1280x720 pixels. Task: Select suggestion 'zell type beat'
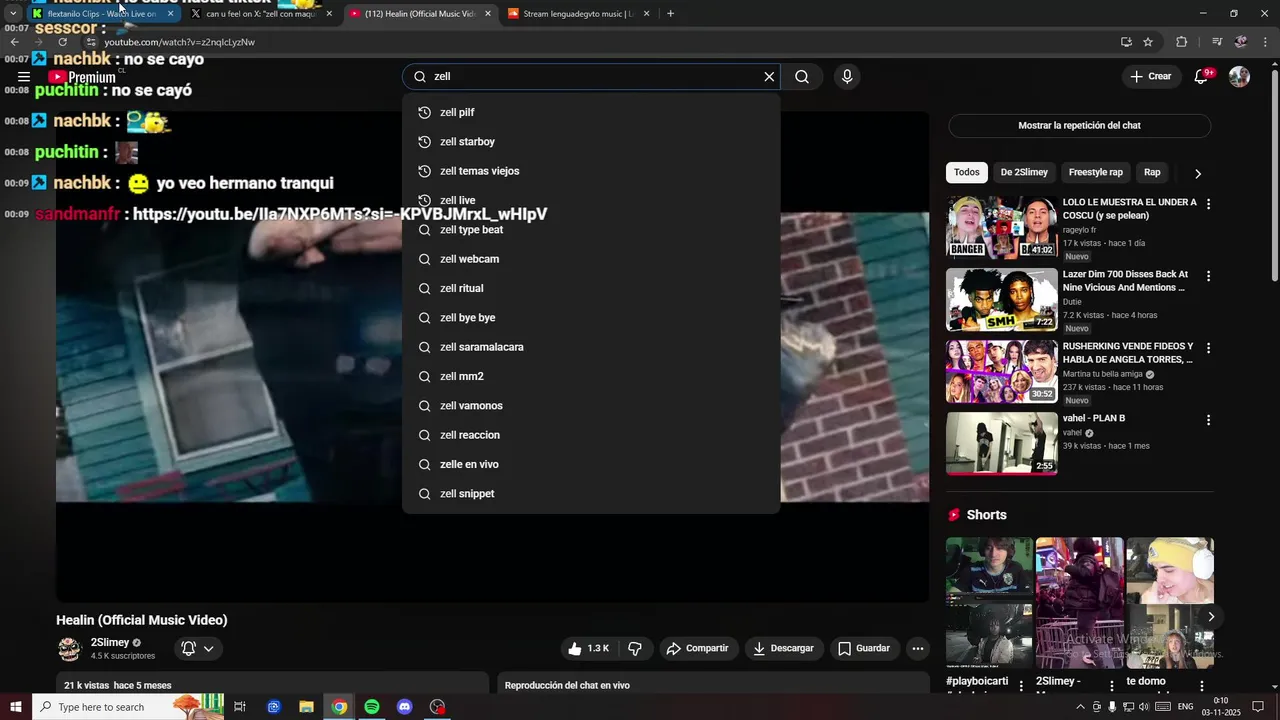[x=591, y=230]
